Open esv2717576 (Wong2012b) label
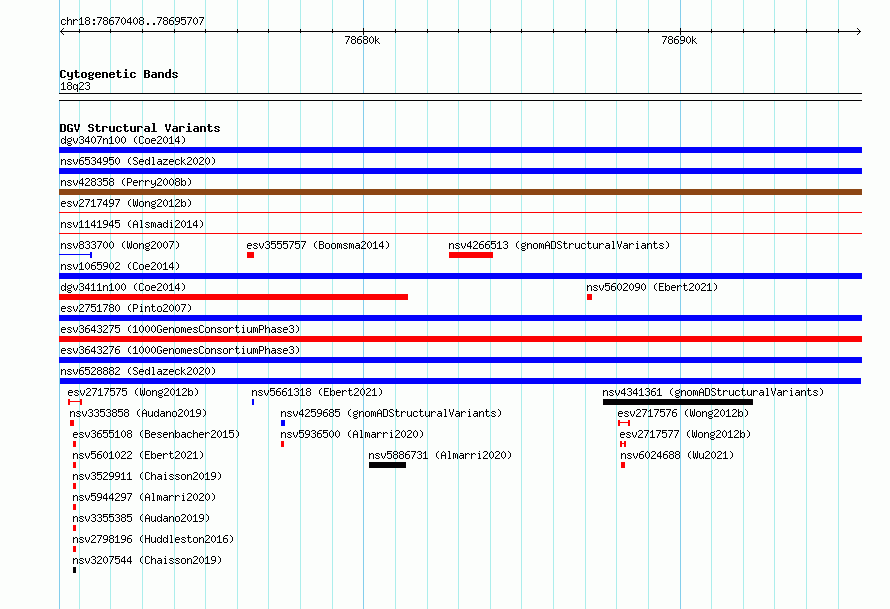 click(683, 413)
